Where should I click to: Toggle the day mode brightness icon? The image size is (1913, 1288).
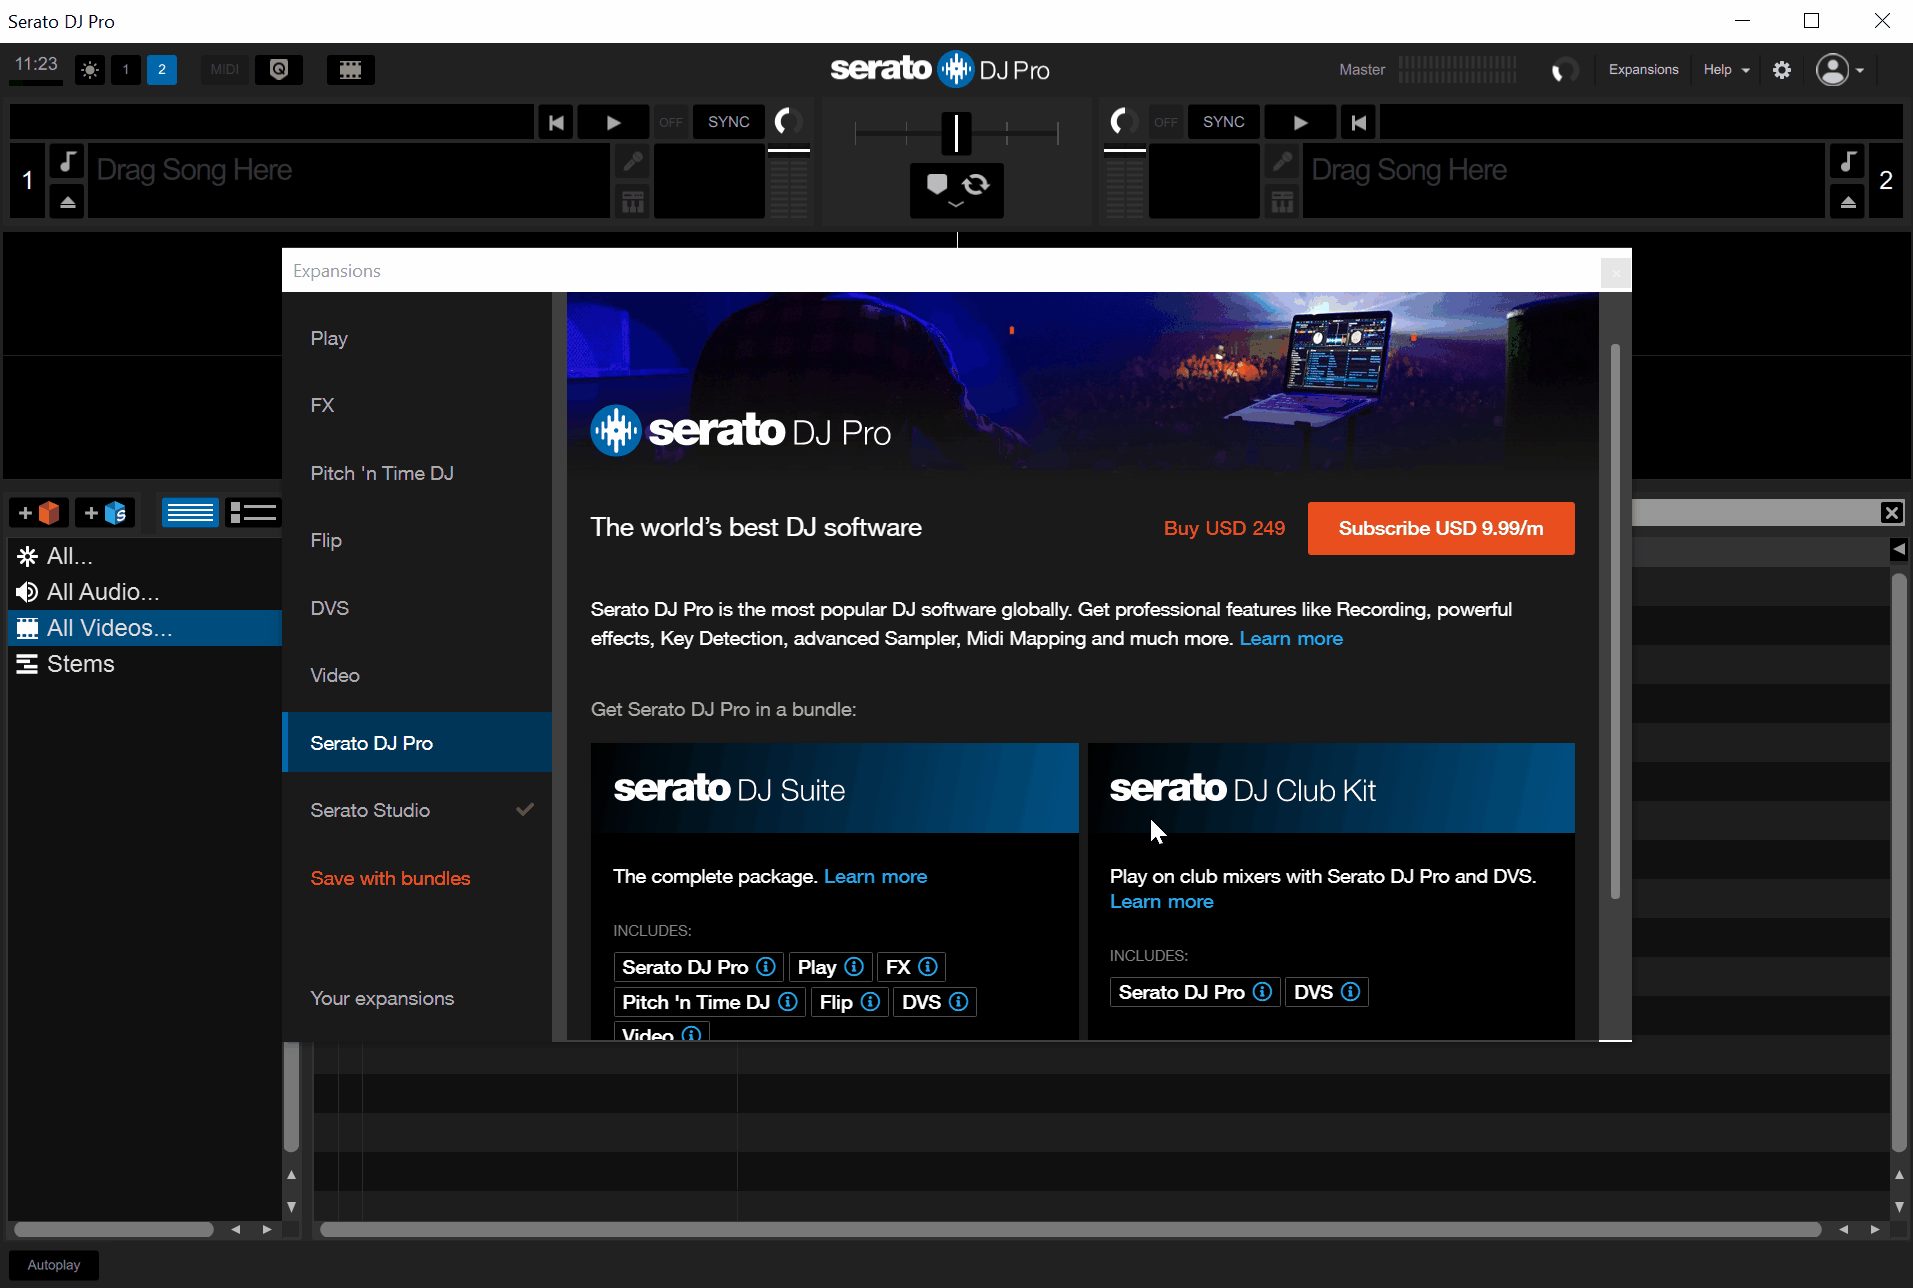tap(90, 70)
